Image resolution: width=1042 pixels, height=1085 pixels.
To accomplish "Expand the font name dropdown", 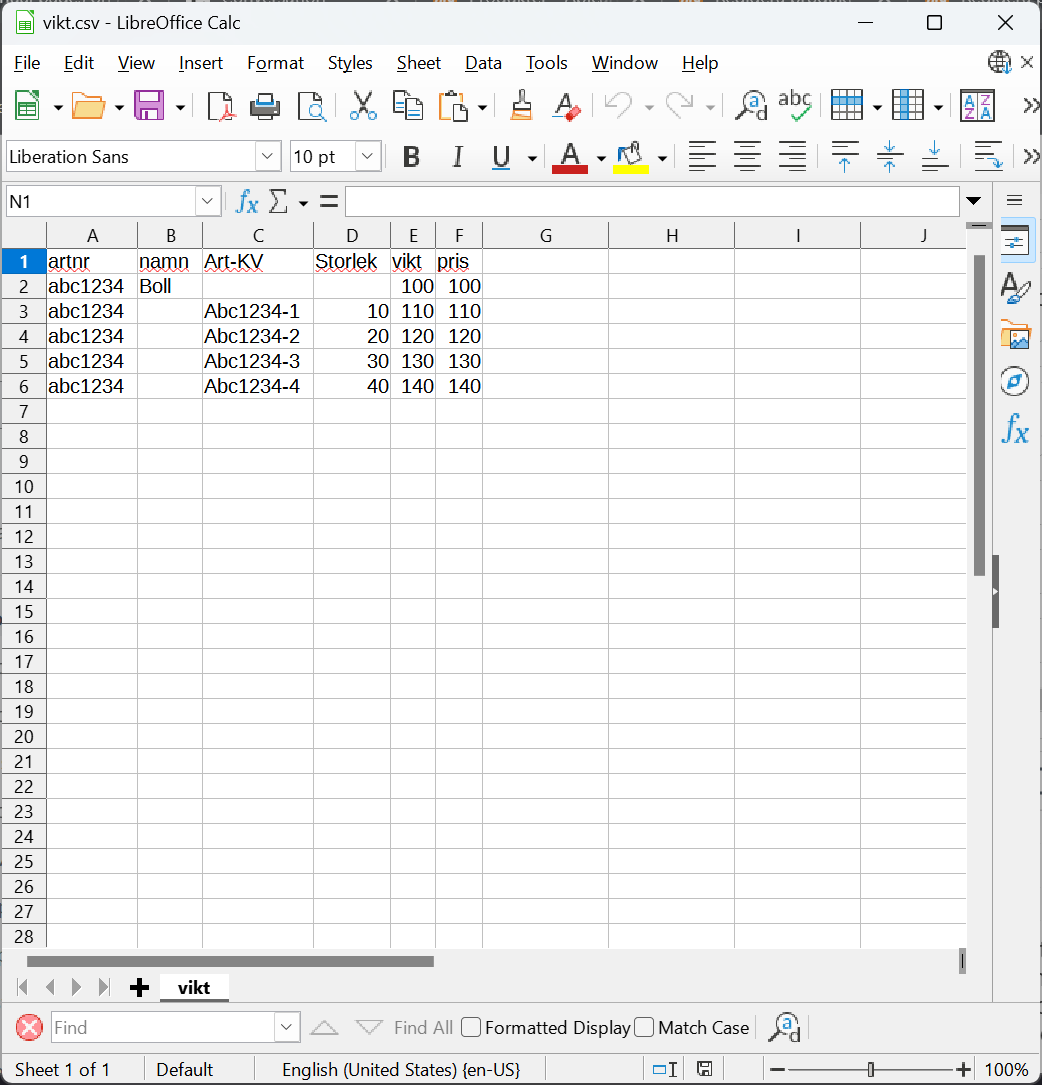I will (268, 157).
